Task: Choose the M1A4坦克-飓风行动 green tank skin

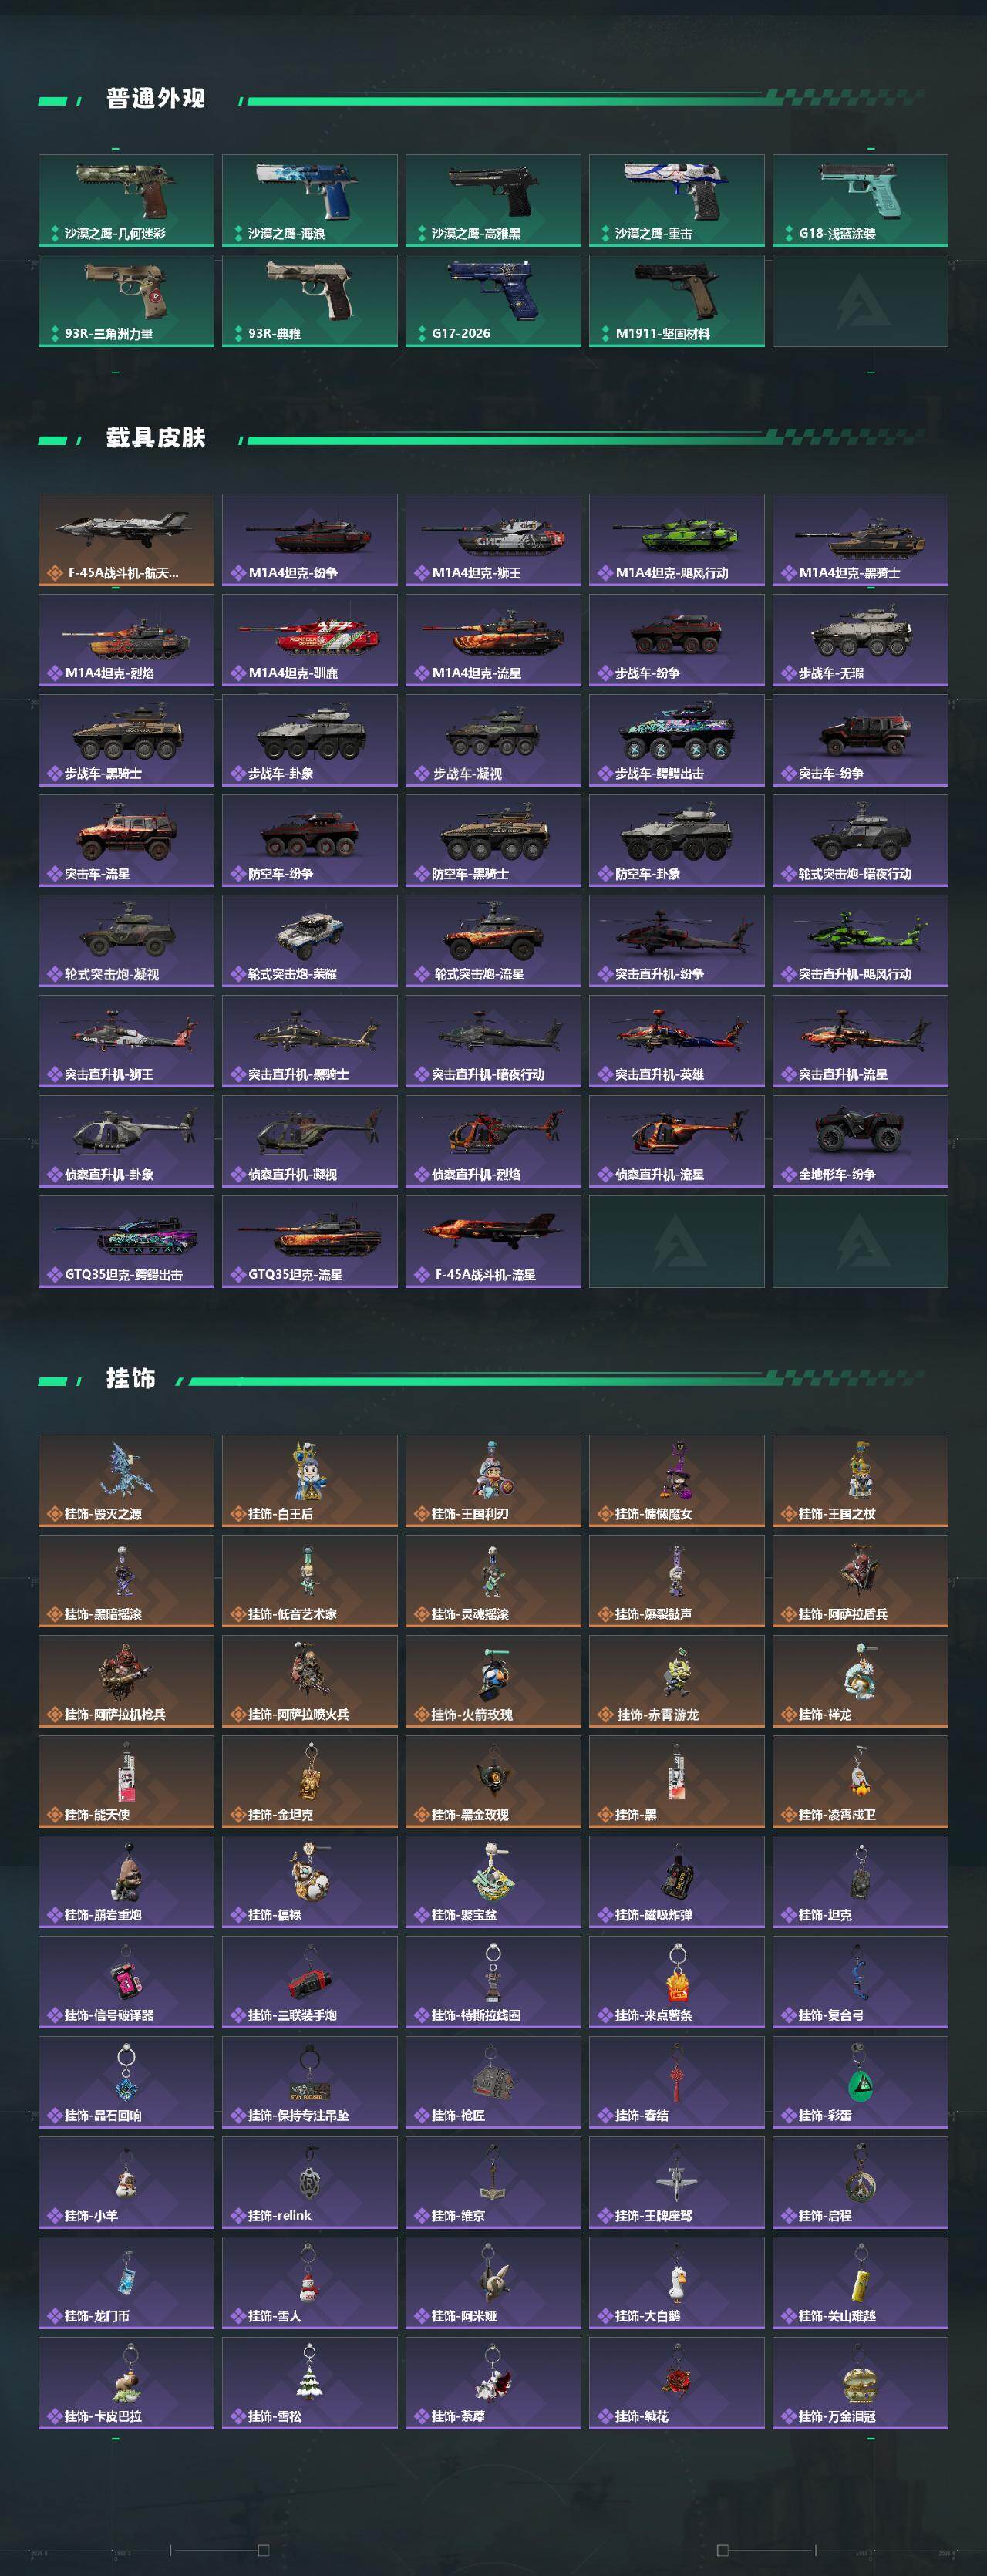Action: tap(676, 539)
